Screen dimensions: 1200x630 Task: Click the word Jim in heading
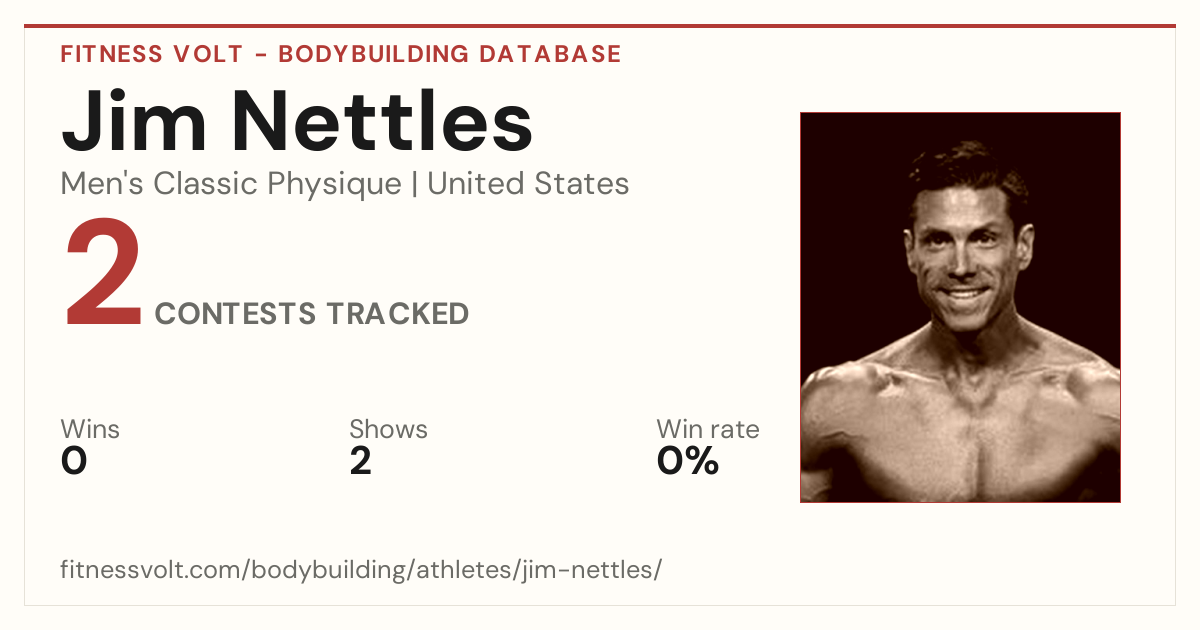[128, 120]
